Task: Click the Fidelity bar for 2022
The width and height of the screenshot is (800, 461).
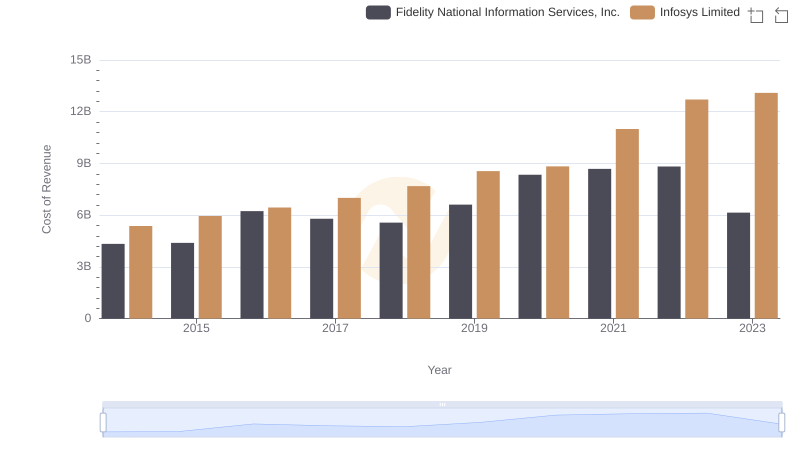Action: [669, 243]
